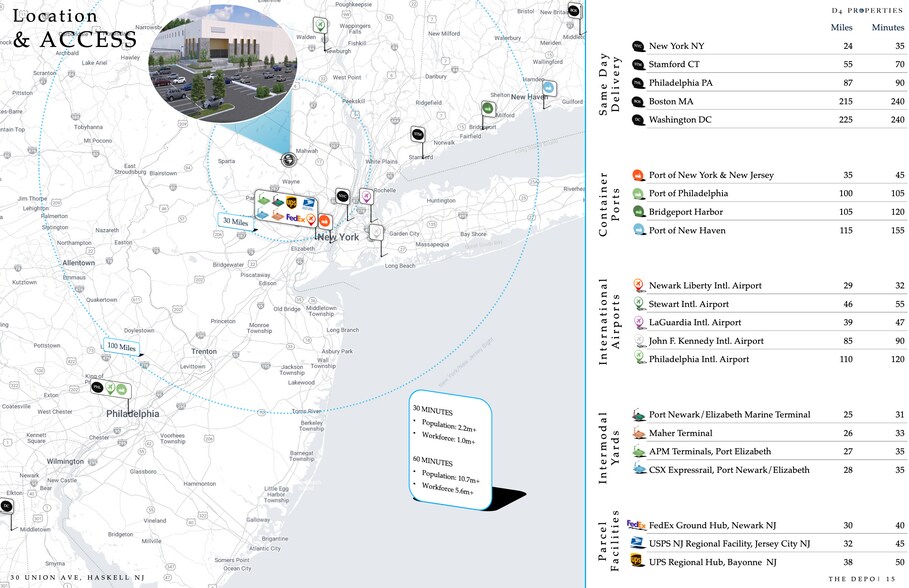
Task: Select the green Bridgeport Harbor pin on map
Action: coord(488,108)
